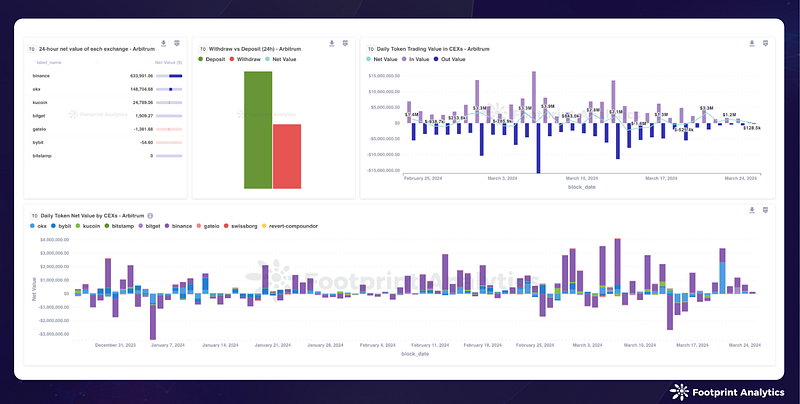Download the Daily Token Trading Value chart
Image resolution: width=800 pixels, height=404 pixels.
(x=752, y=43)
